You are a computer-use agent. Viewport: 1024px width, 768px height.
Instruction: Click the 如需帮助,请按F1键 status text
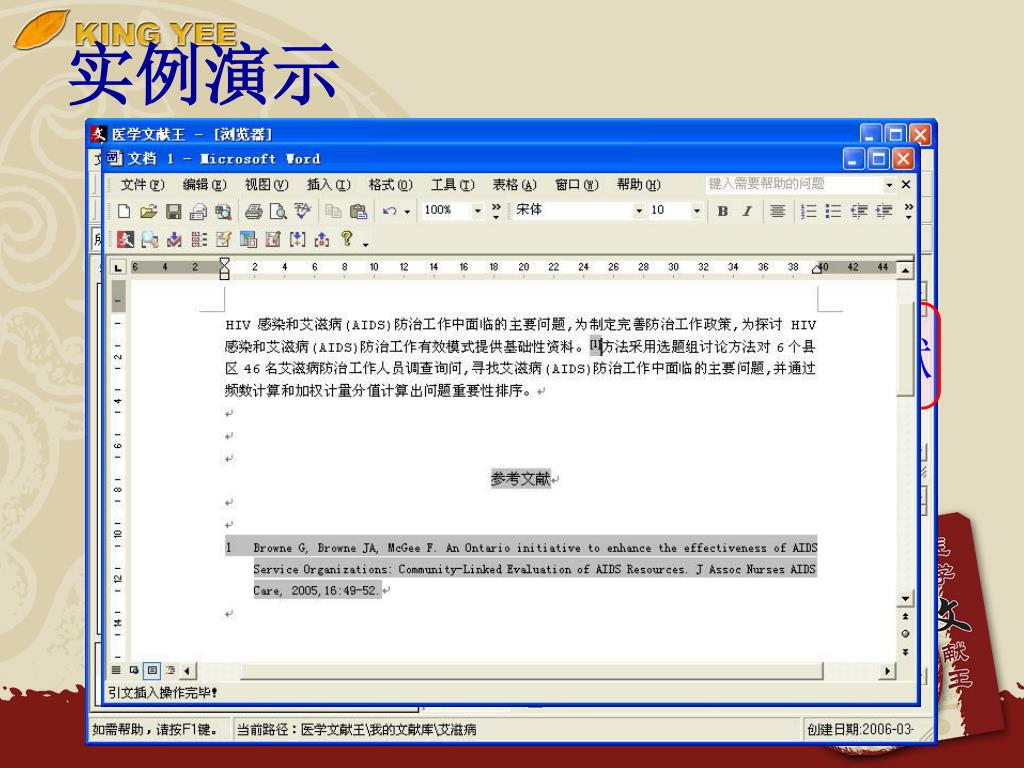click(155, 729)
